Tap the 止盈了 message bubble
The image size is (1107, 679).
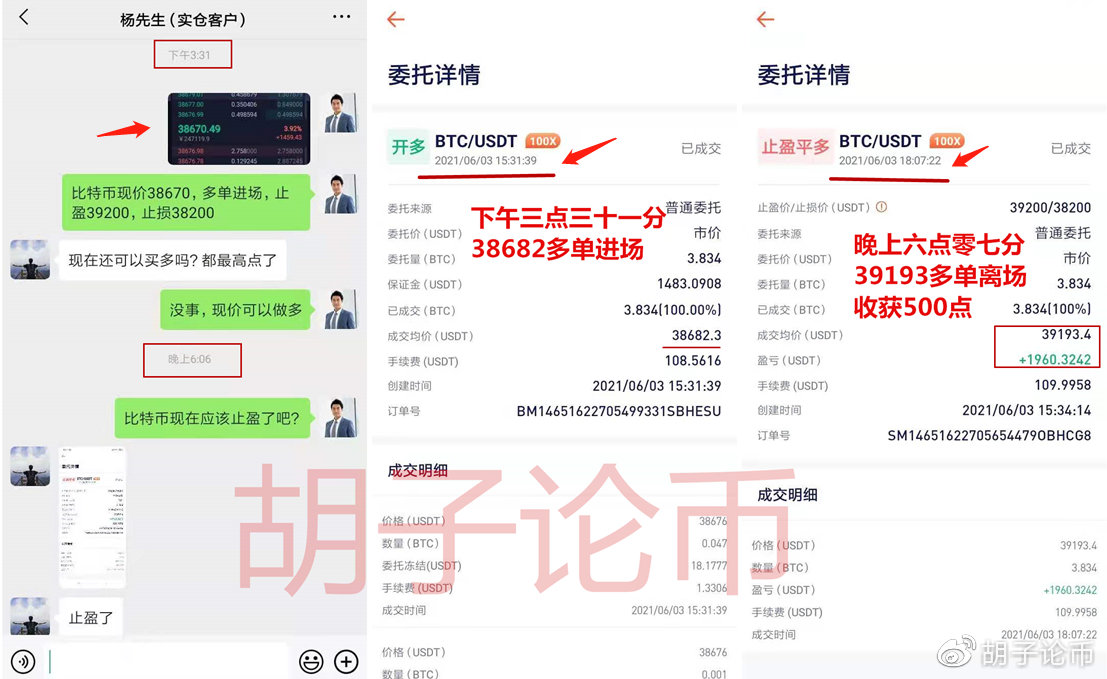point(91,617)
